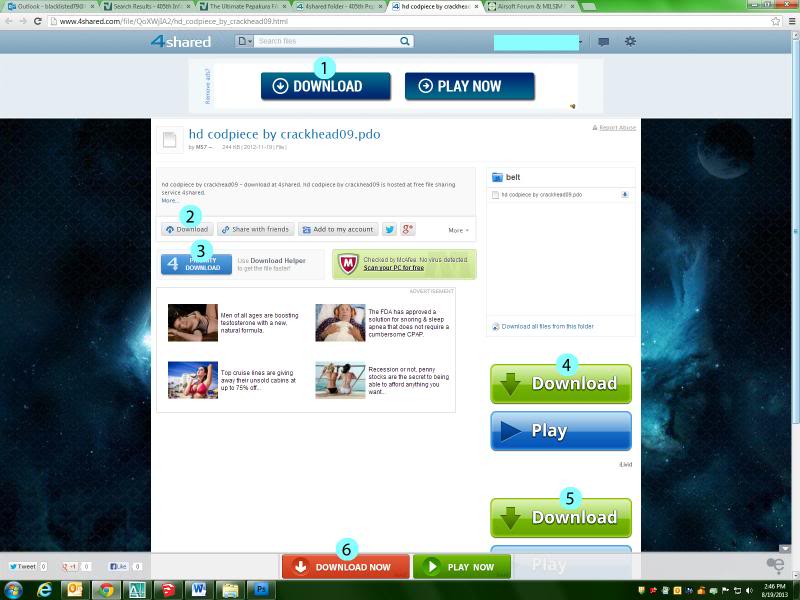Click the Remove ads link
This screenshot has width=800, height=600.
(207, 86)
